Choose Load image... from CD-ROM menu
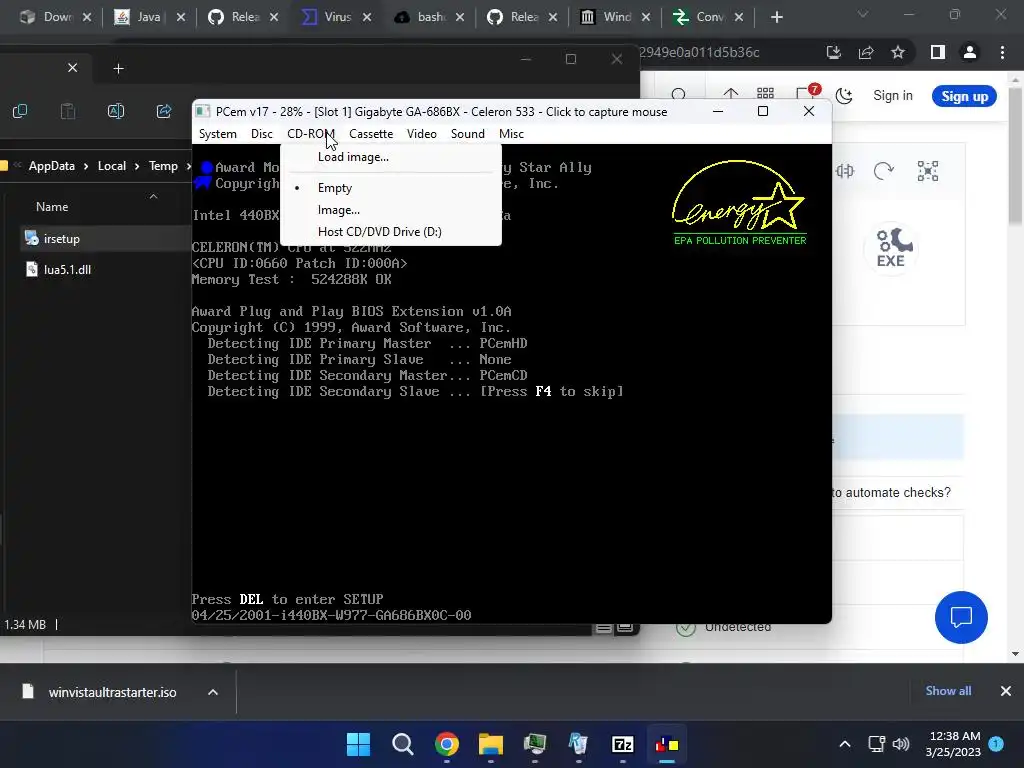The width and height of the screenshot is (1024, 768). pos(353,157)
